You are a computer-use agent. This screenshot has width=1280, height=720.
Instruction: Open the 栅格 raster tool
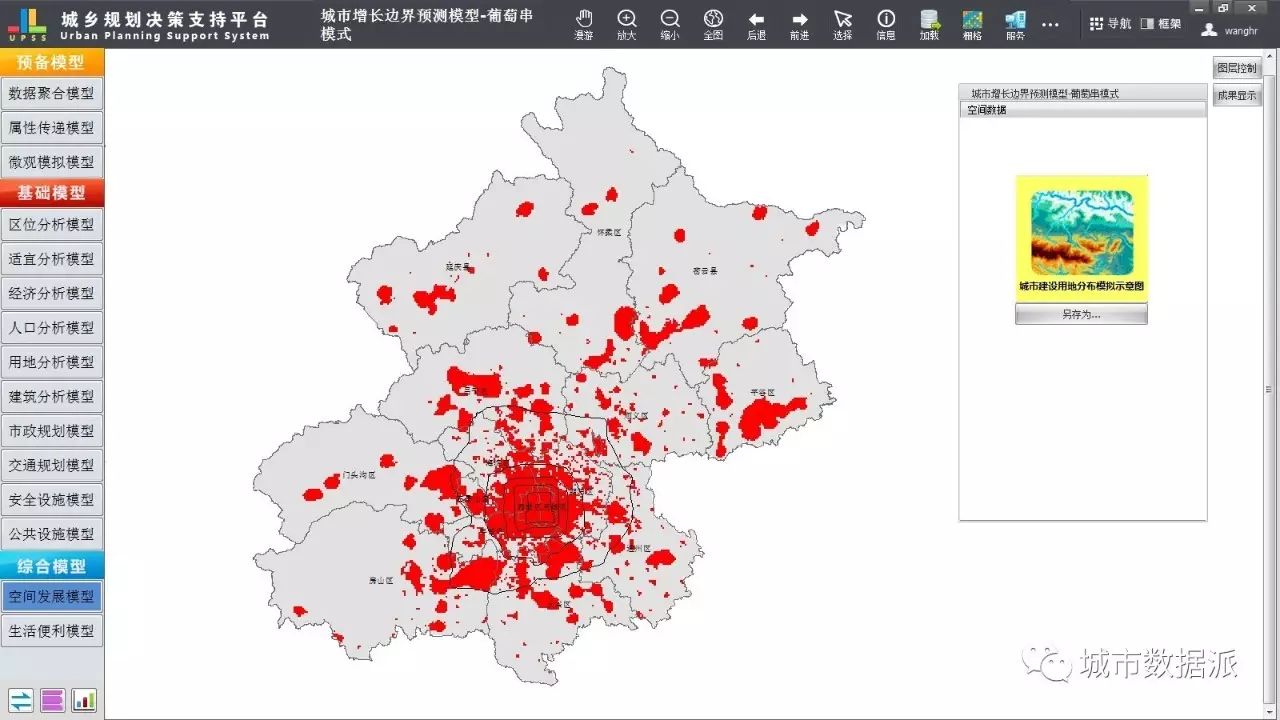(x=972, y=25)
